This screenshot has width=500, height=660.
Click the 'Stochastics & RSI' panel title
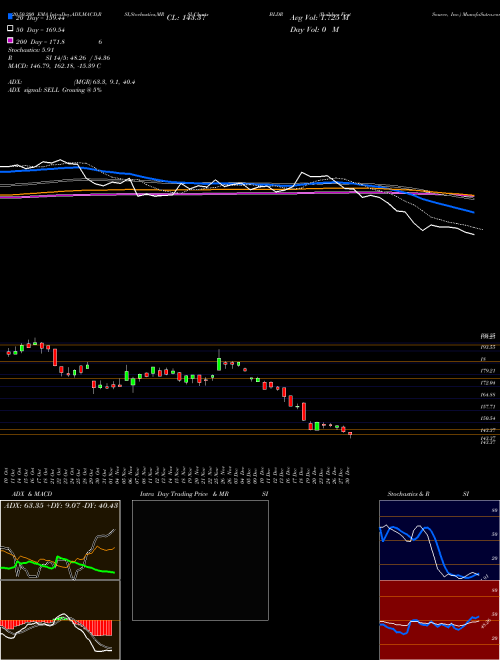pyautogui.click(x=428, y=494)
